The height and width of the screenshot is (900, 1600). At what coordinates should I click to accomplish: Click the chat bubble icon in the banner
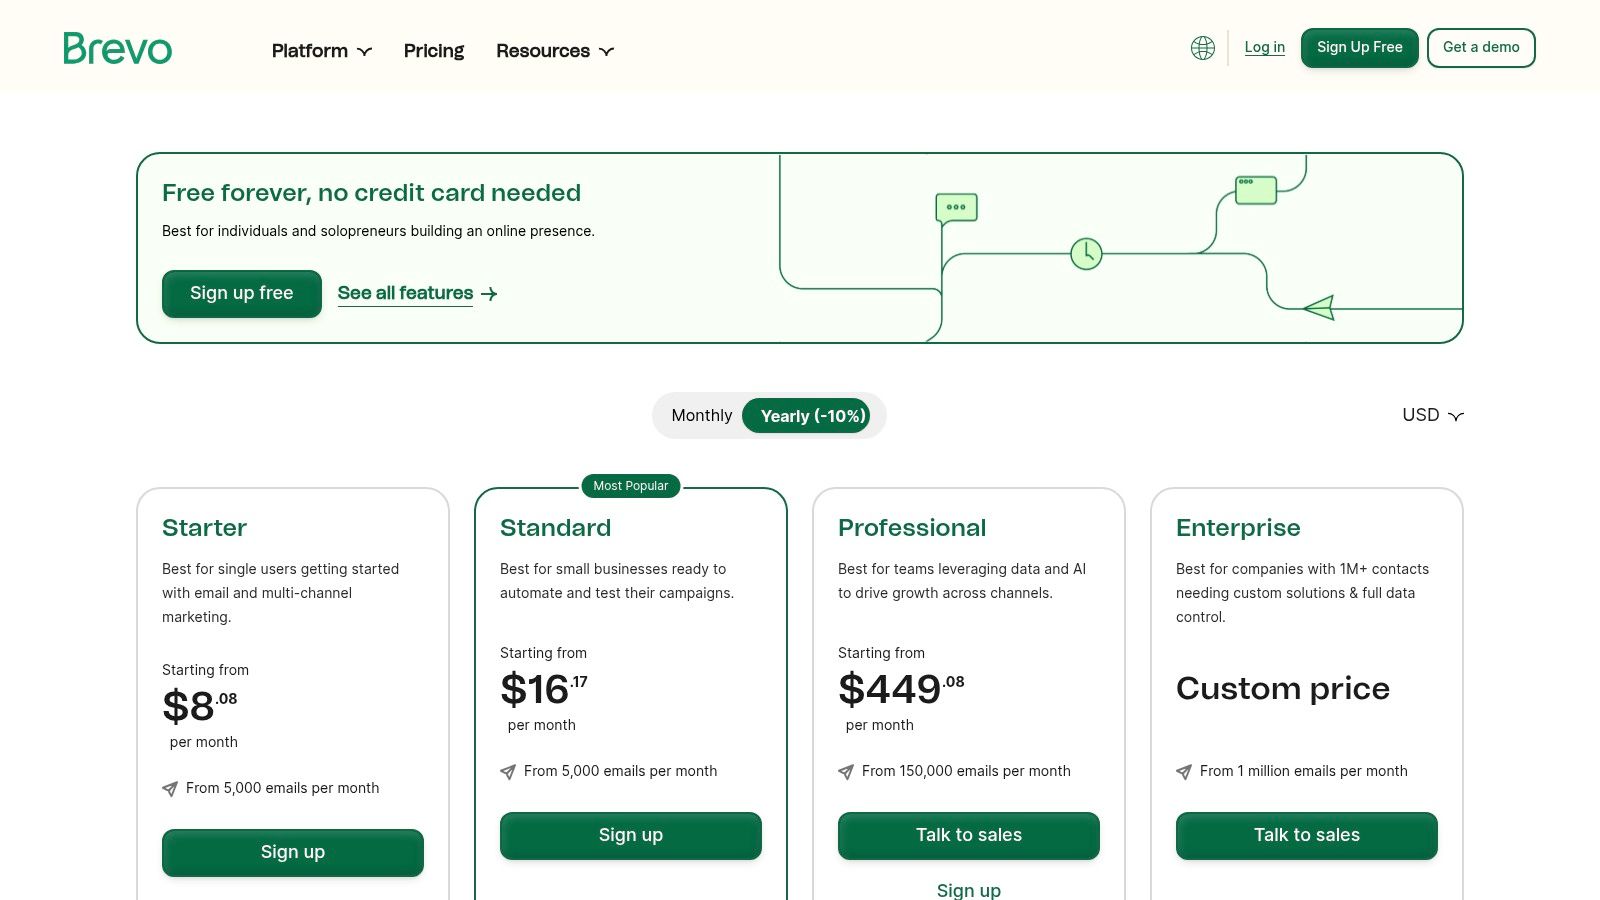(x=956, y=208)
